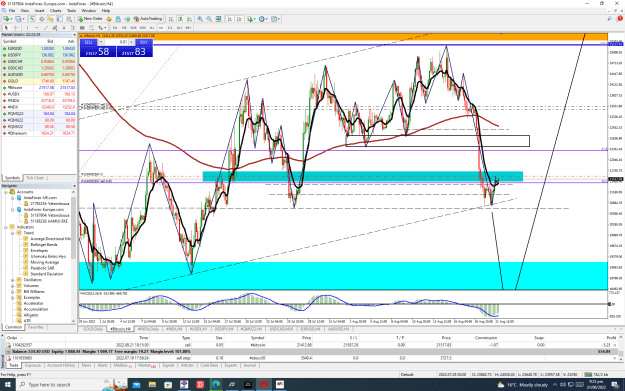Switch chart to candlesticks icon

coord(180,19)
